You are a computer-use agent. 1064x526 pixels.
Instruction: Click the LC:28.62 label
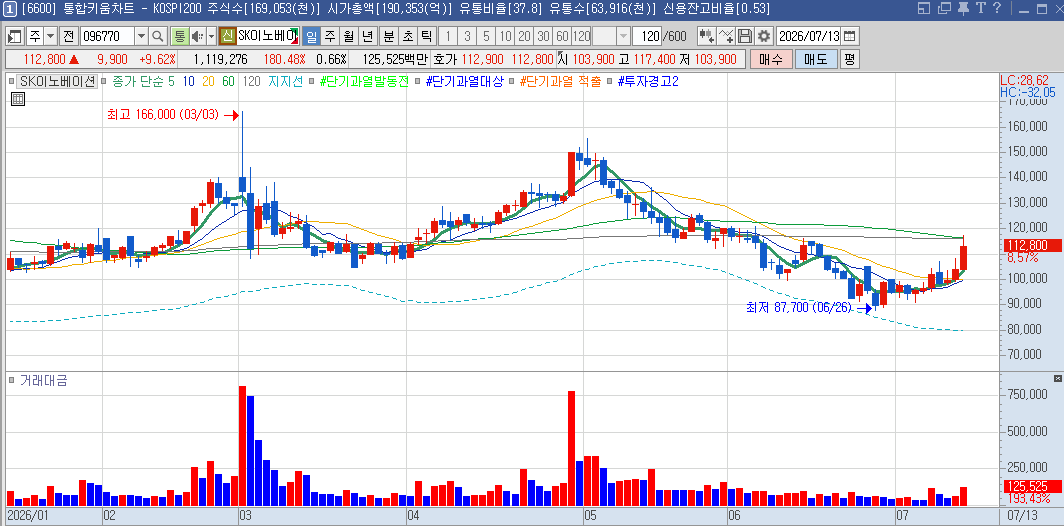[1025, 80]
